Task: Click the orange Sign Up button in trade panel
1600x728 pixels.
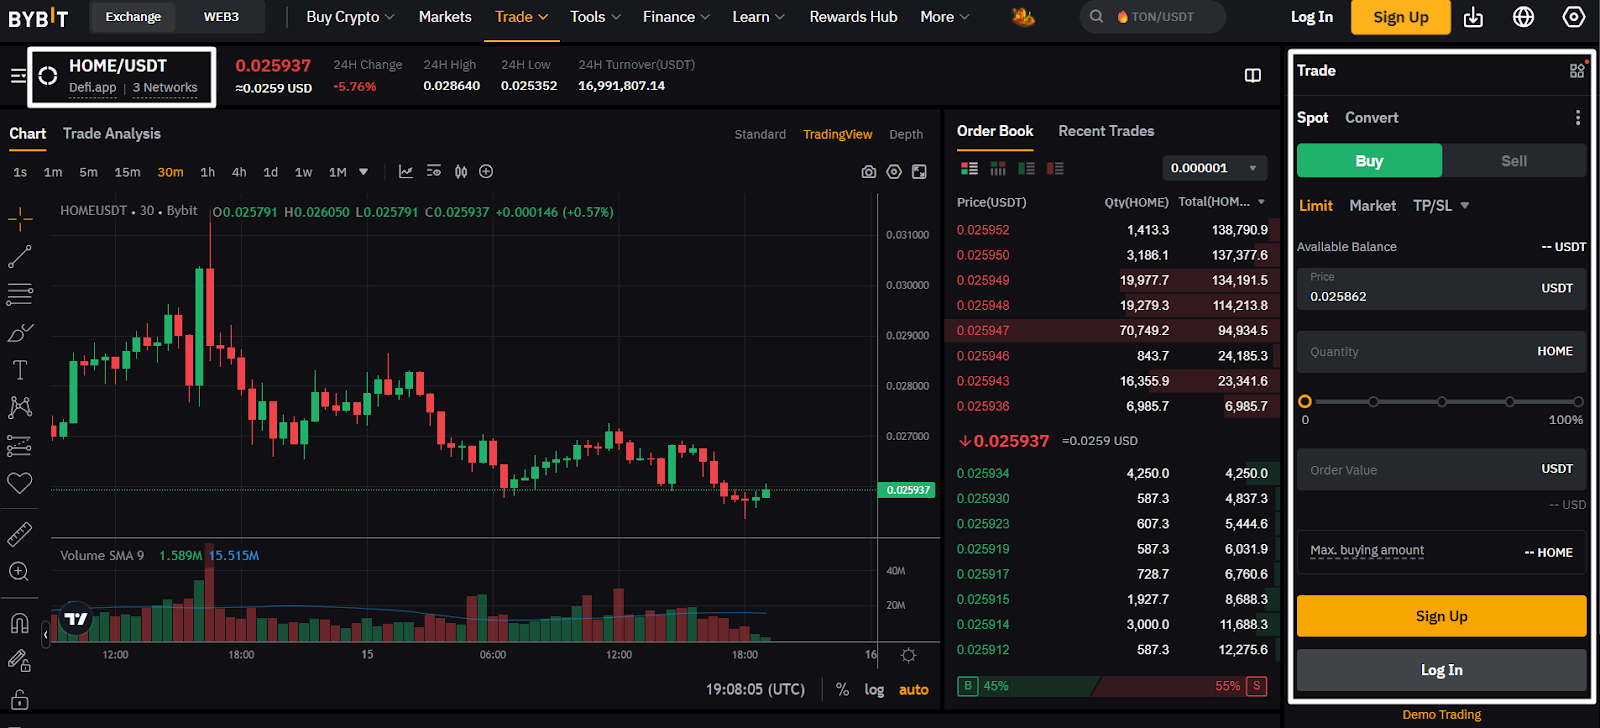Action: (1441, 616)
